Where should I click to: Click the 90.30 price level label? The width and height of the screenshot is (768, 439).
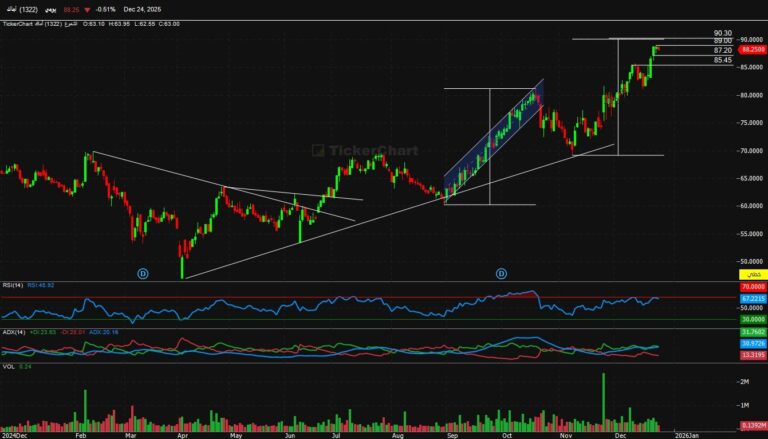(x=722, y=33)
